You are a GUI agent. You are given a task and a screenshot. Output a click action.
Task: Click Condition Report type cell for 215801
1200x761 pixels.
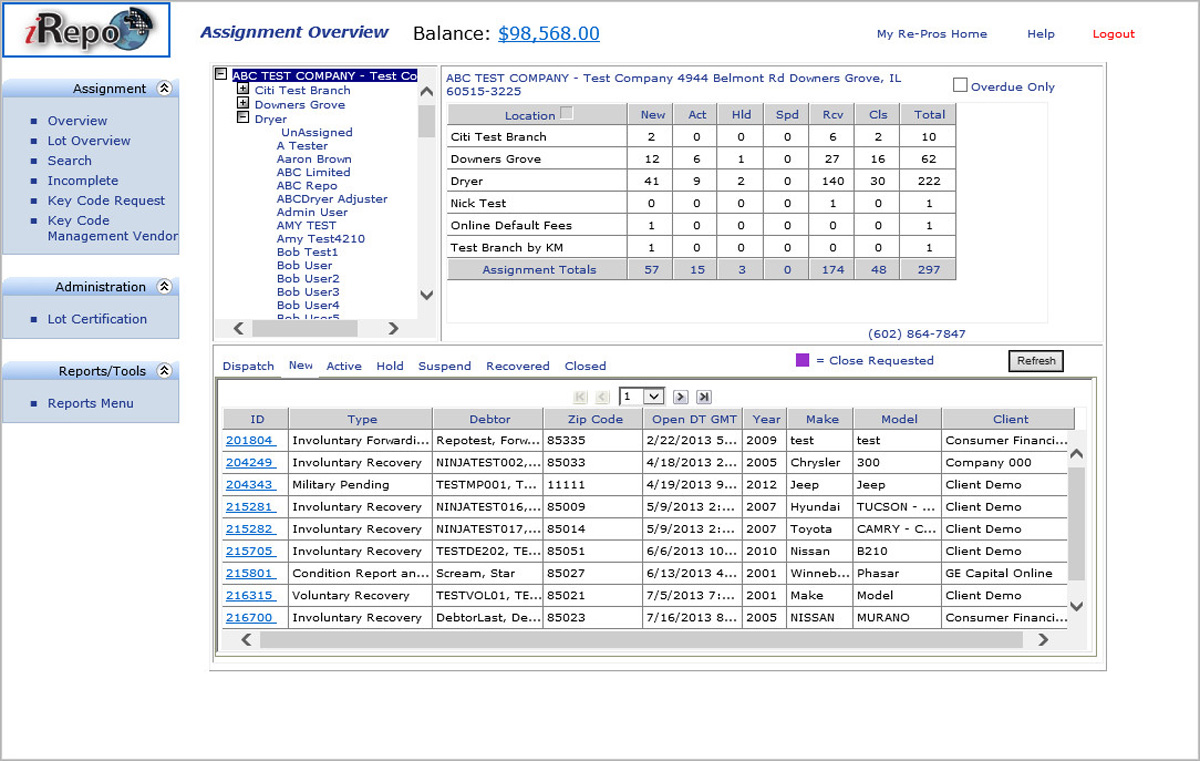coord(360,573)
